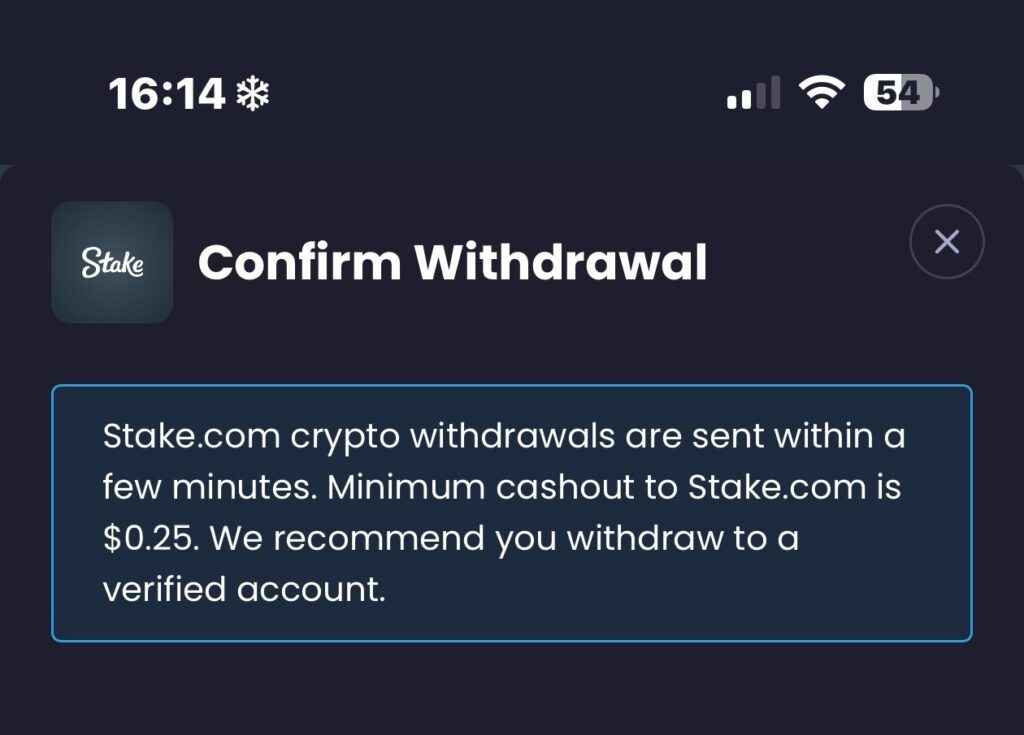1024x735 pixels.
Task: Tap the Wi-Fi status icon
Action: 820,94
